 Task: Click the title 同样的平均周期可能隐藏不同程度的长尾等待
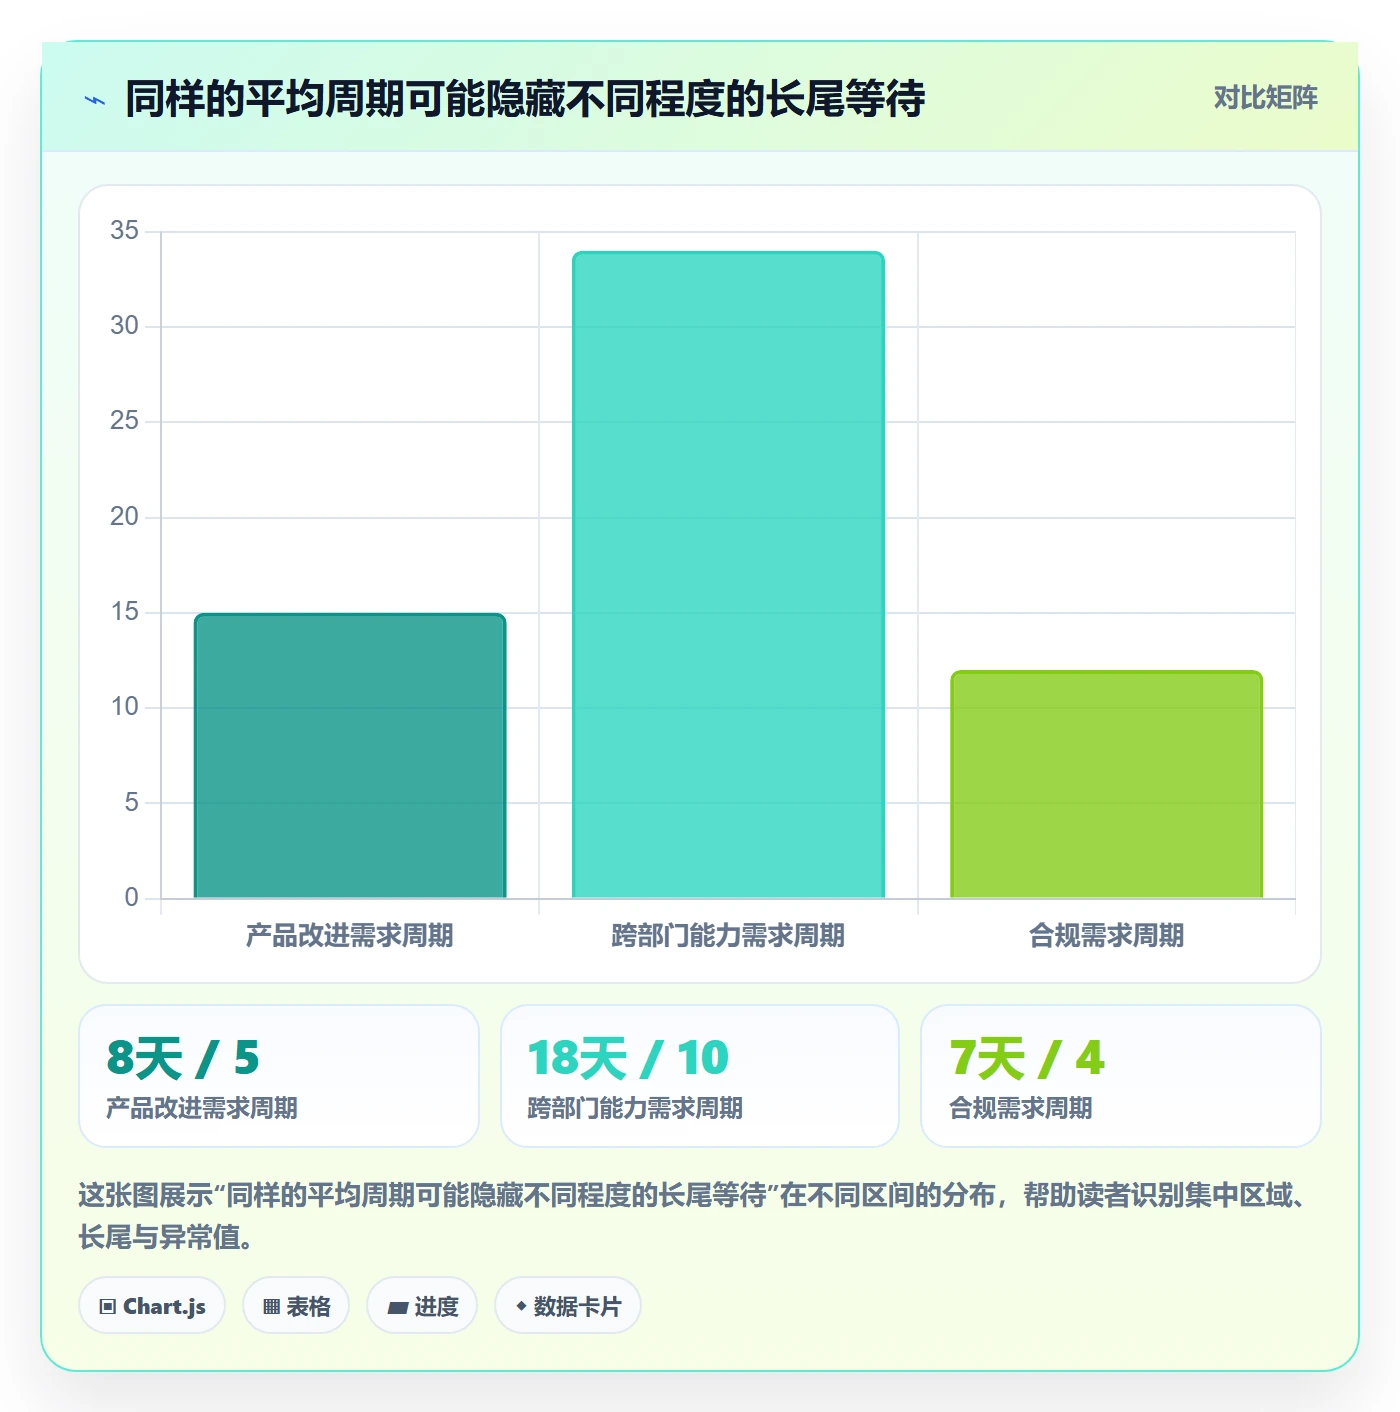coord(525,99)
